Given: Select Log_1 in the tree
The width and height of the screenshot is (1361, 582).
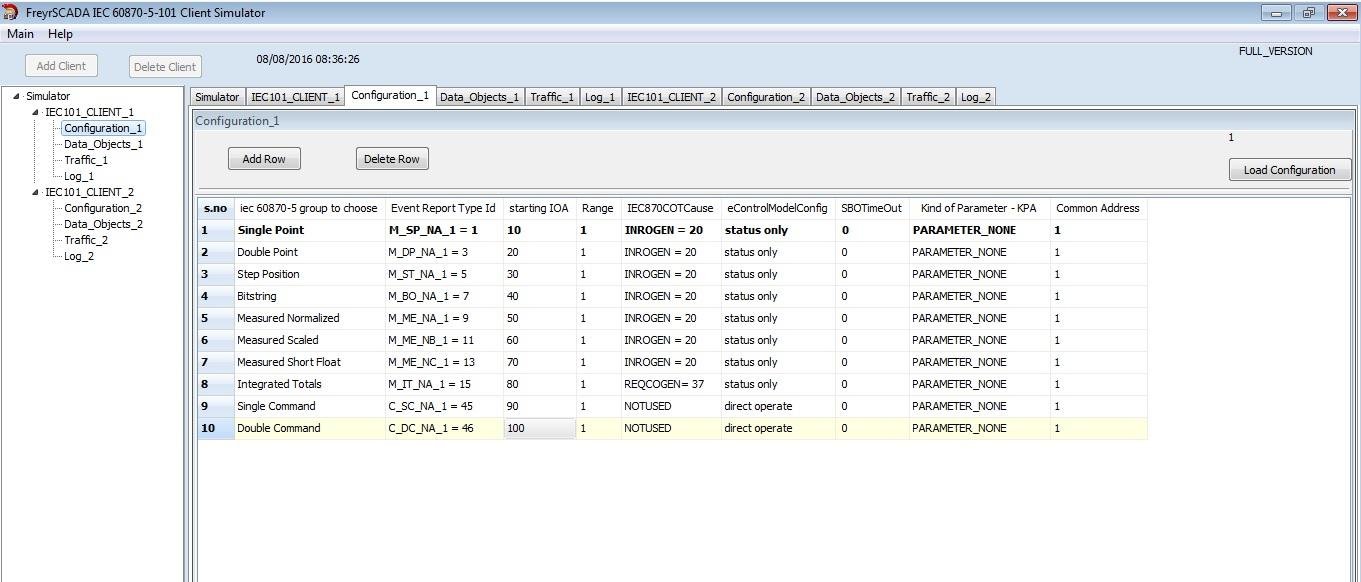Looking at the screenshot, I should [x=79, y=176].
